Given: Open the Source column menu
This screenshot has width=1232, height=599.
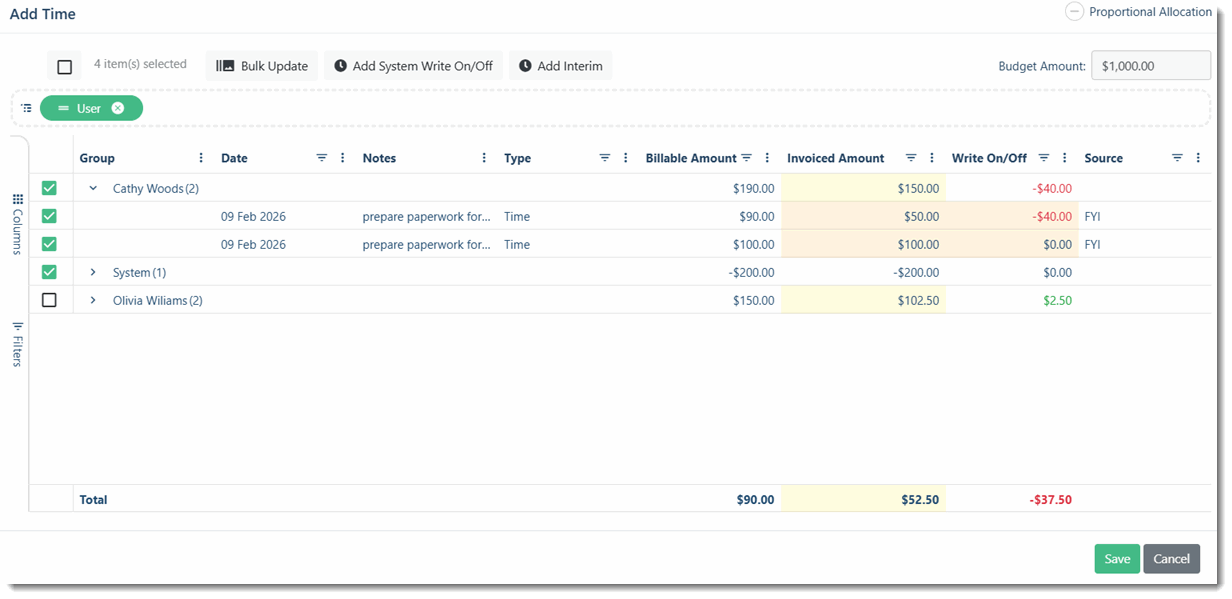Looking at the screenshot, I should [x=1198, y=158].
